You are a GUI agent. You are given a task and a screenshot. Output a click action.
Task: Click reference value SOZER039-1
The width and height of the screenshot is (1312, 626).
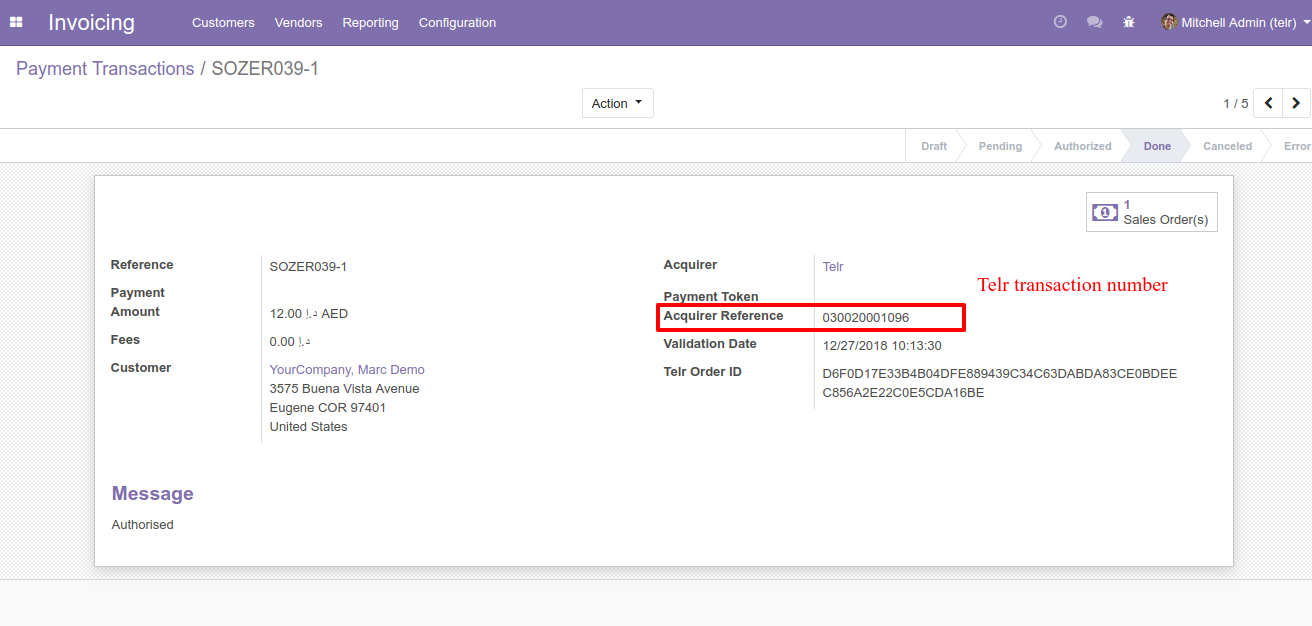308,267
